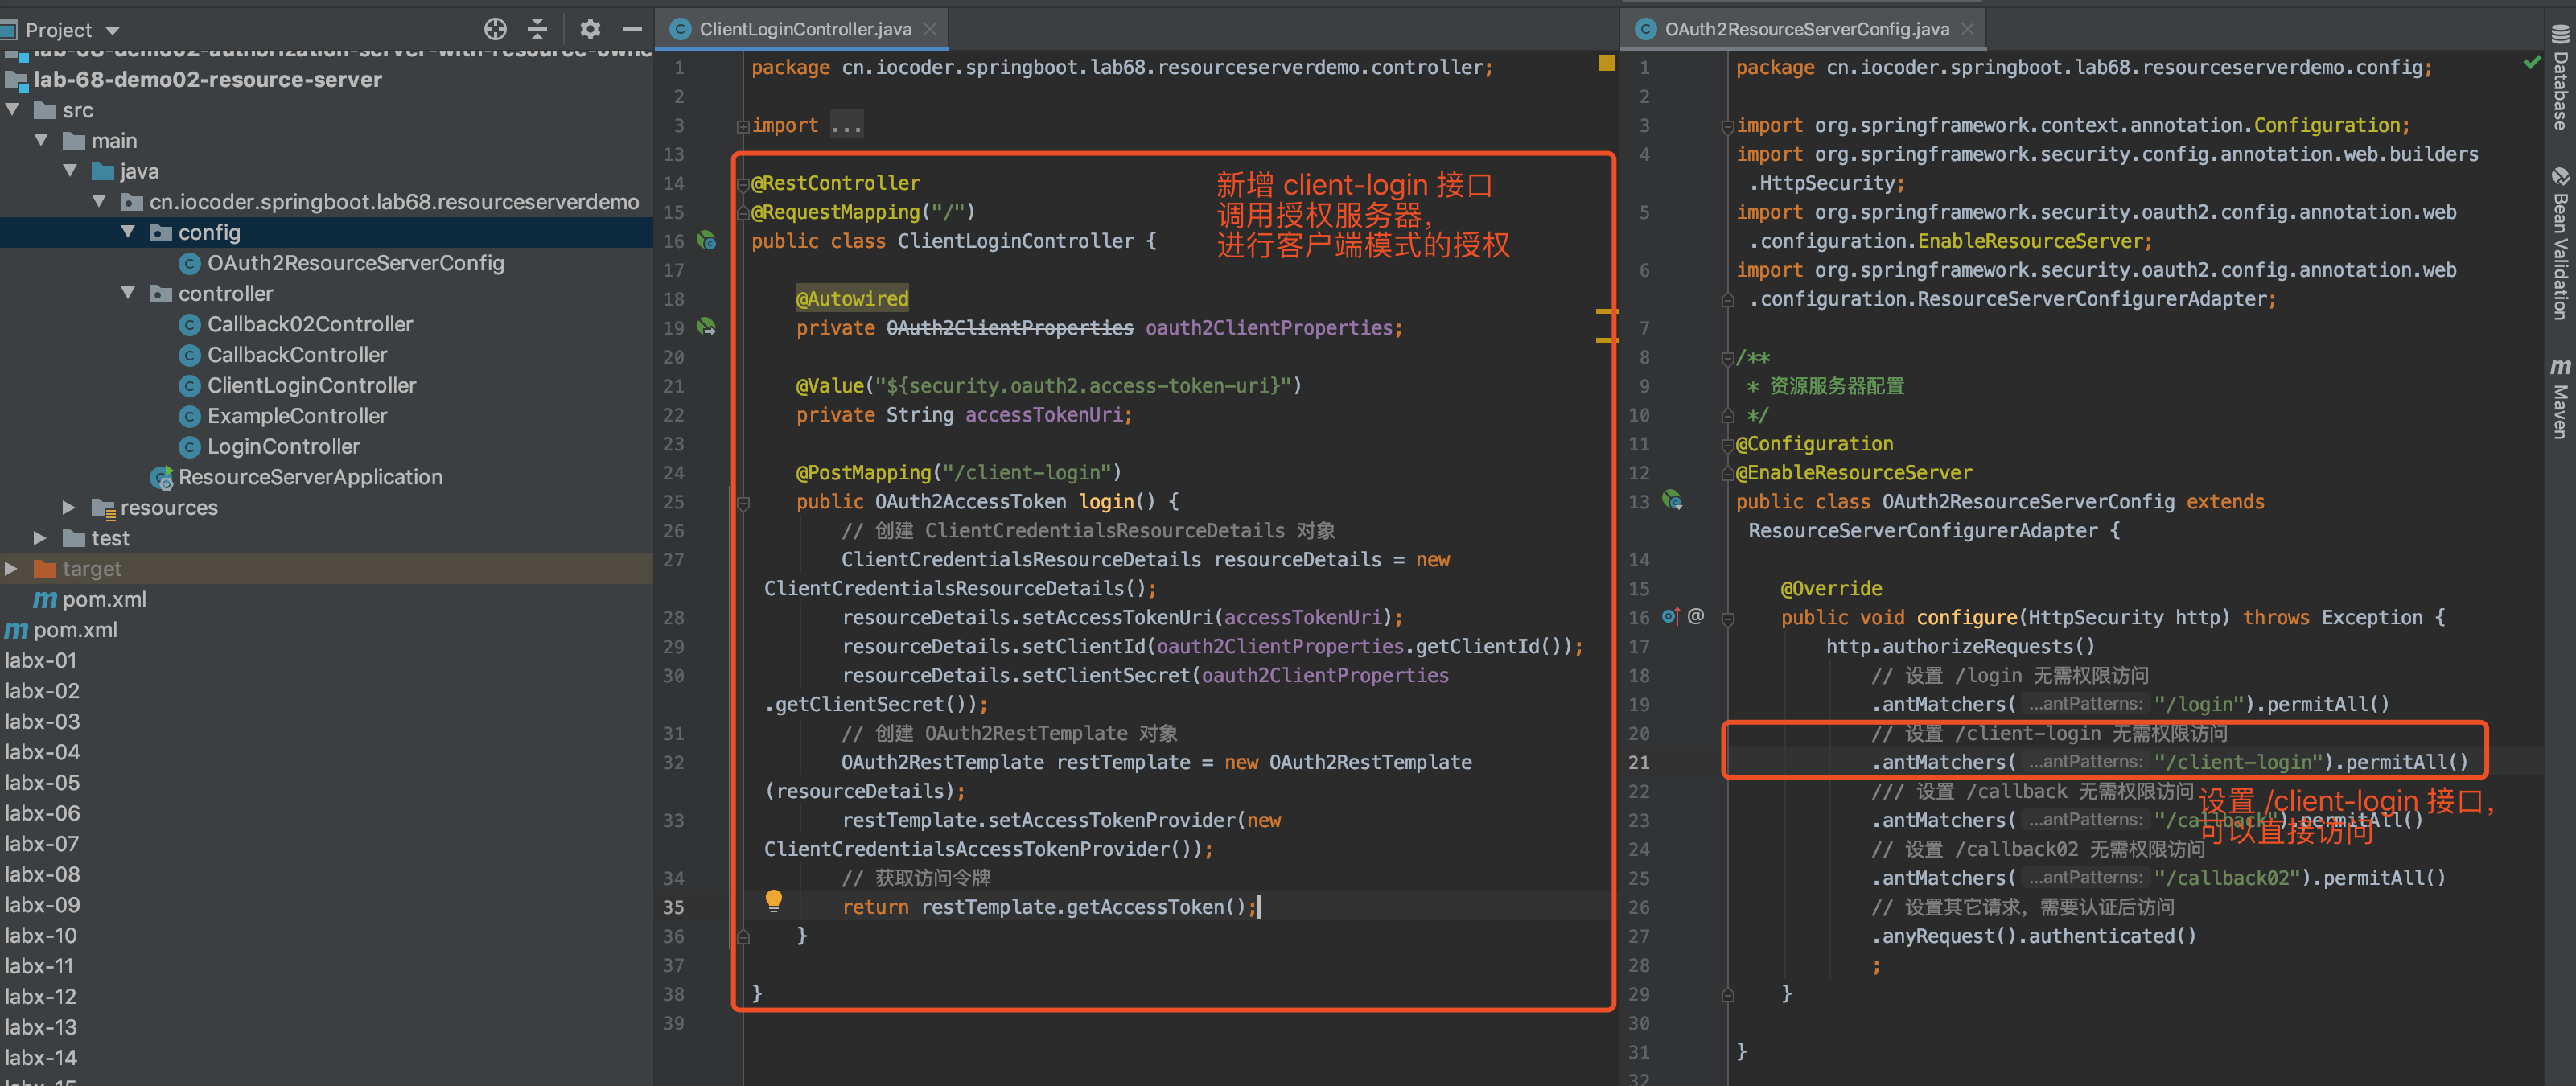Screen dimensions: 2576x1086
Task: Open the Project panel settings gear
Action: (x=590, y=29)
